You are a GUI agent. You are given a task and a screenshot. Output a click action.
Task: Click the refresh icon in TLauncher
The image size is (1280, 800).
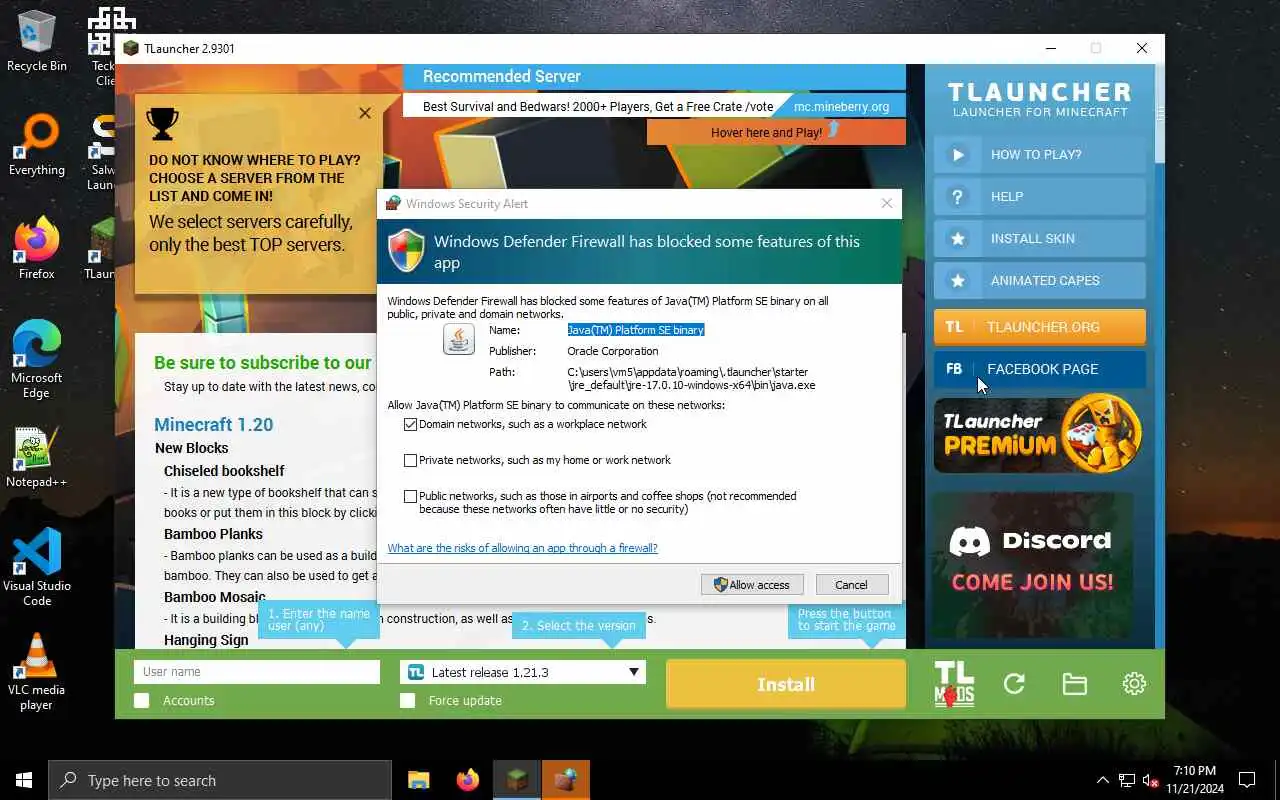(1014, 684)
